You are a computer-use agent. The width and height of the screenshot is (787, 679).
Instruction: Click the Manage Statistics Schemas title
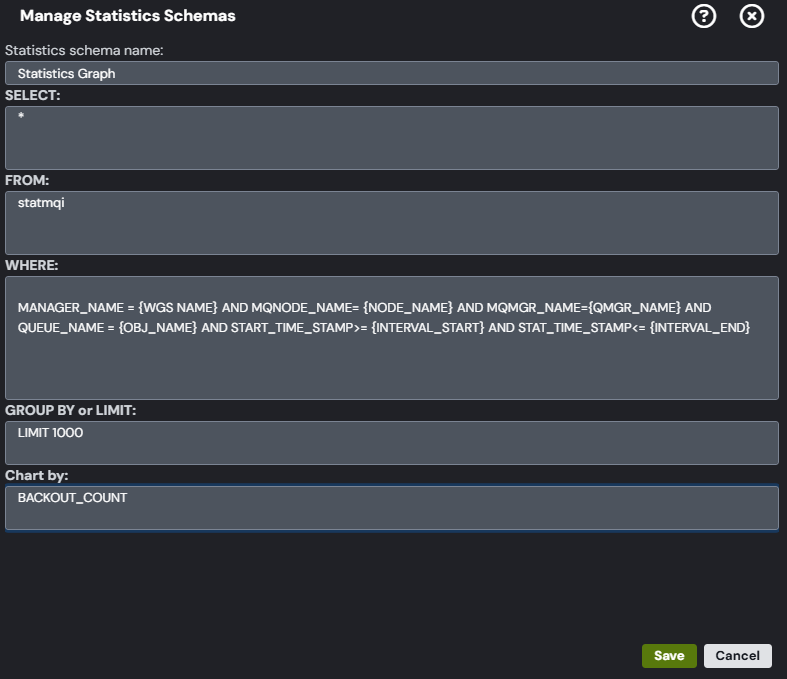coord(127,16)
